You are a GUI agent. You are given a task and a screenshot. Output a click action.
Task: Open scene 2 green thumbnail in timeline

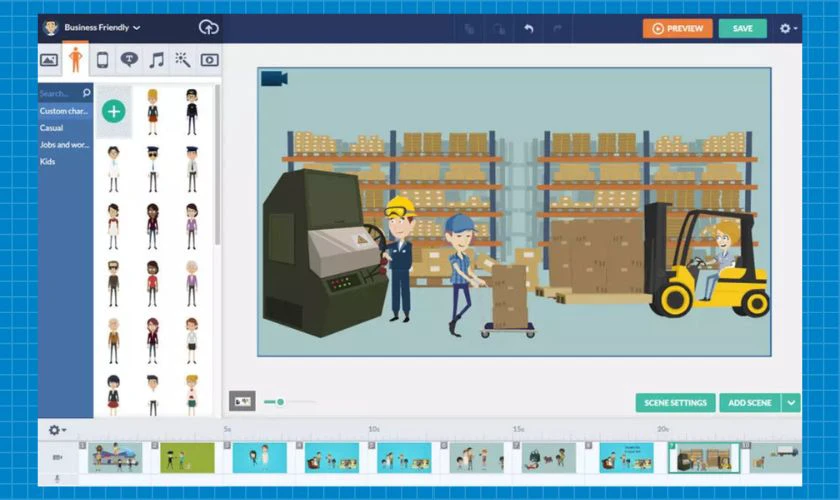tap(188, 458)
